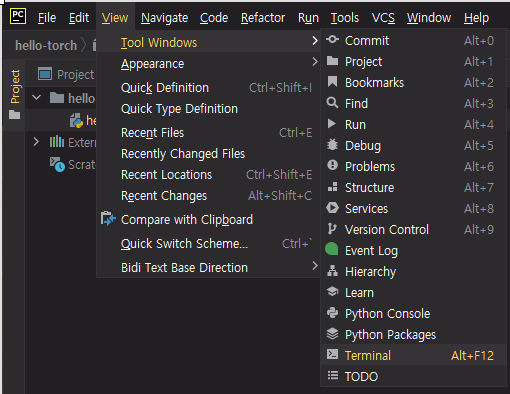The height and width of the screenshot is (394, 510).
Task: Open the Refactor menu
Action: [x=263, y=18]
